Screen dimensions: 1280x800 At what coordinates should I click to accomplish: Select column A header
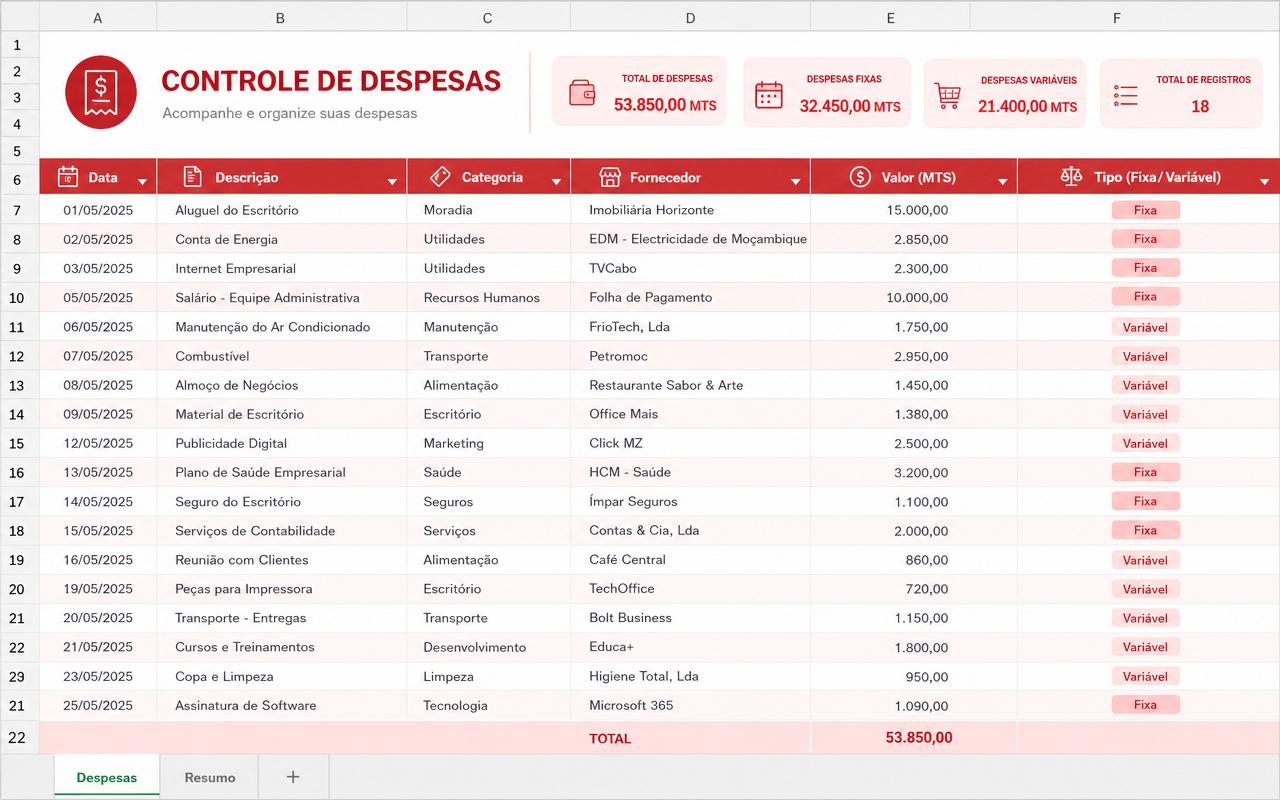[x=97, y=18]
